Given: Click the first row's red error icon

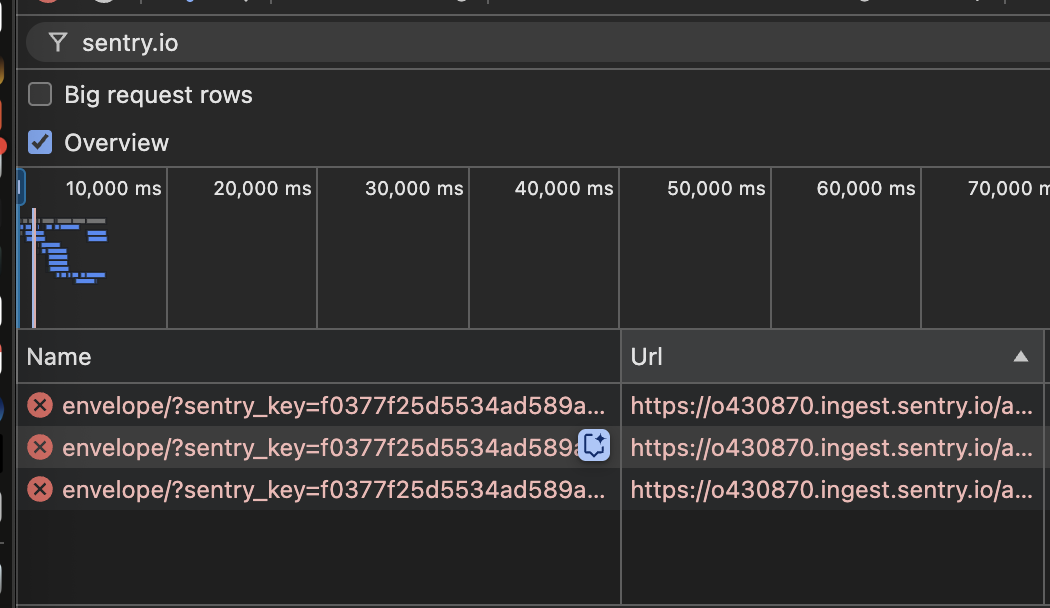Looking at the screenshot, I should coord(40,405).
